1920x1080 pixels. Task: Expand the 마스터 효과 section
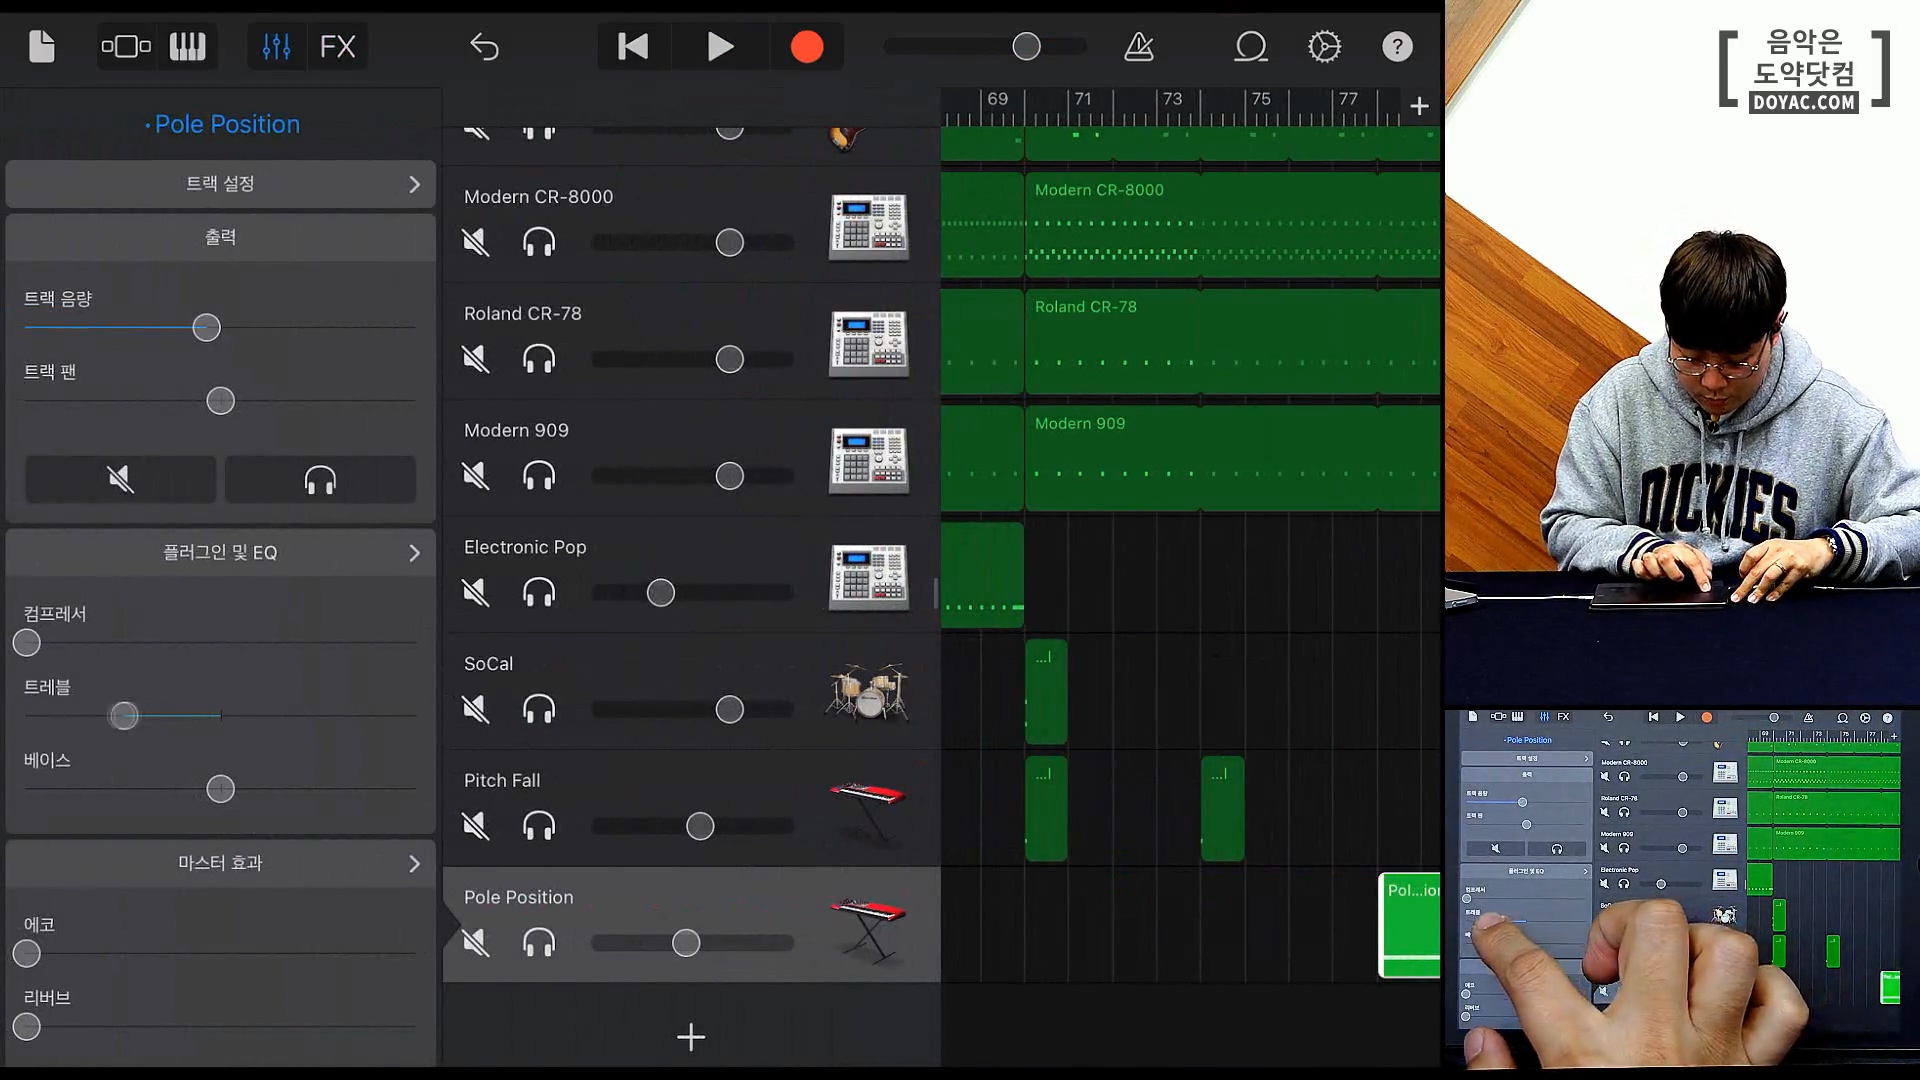tap(220, 863)
